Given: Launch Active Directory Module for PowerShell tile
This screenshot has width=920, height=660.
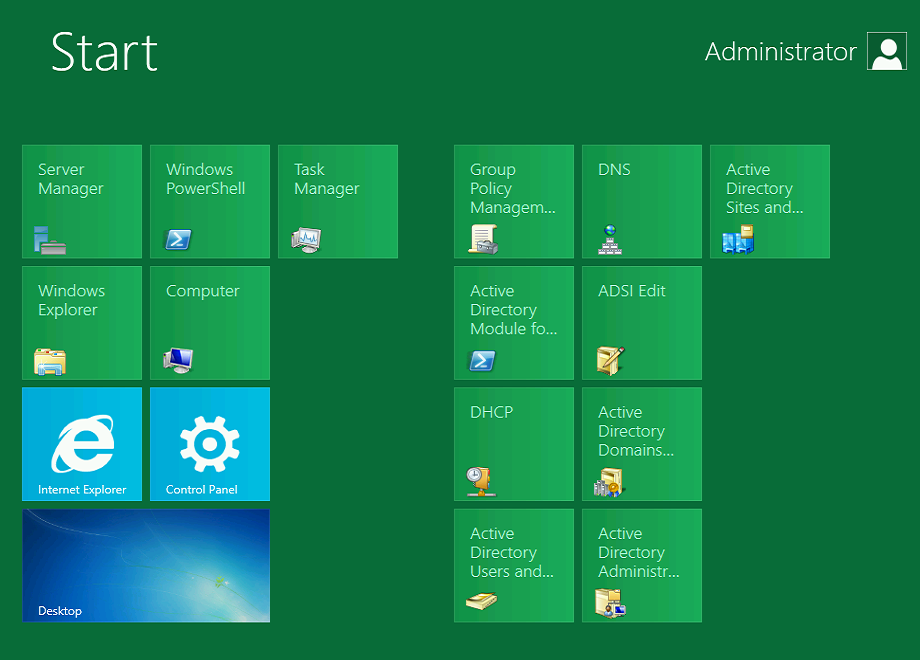Looking at the screenshot, I should [514, 323].
